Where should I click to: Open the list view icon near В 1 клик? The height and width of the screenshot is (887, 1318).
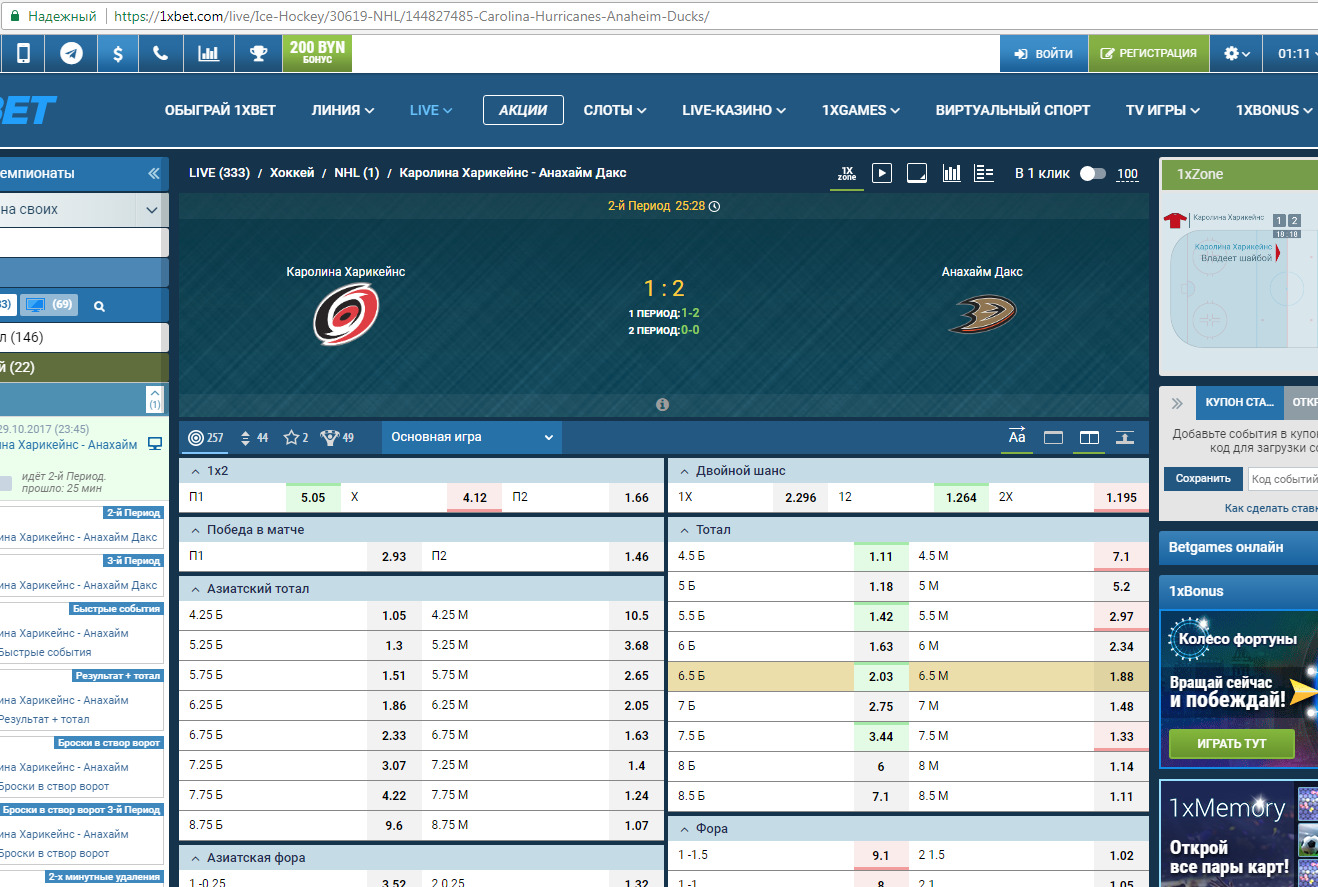(x=984, y=173)
